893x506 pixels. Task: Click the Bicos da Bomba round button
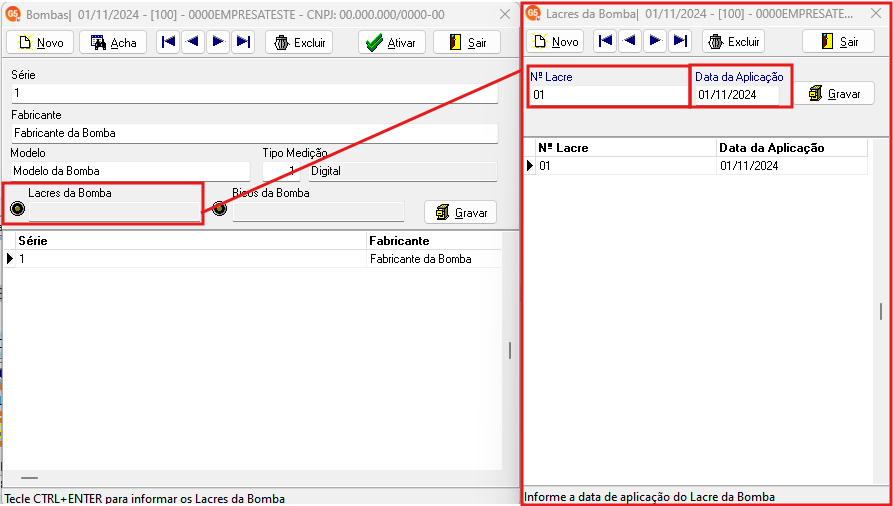pos(220,209)
